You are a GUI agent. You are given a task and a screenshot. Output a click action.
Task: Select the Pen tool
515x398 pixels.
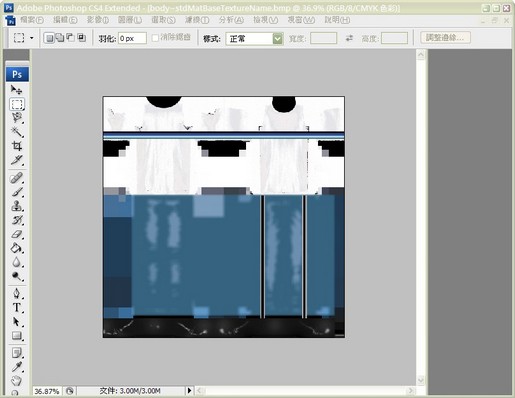[17, 293]
